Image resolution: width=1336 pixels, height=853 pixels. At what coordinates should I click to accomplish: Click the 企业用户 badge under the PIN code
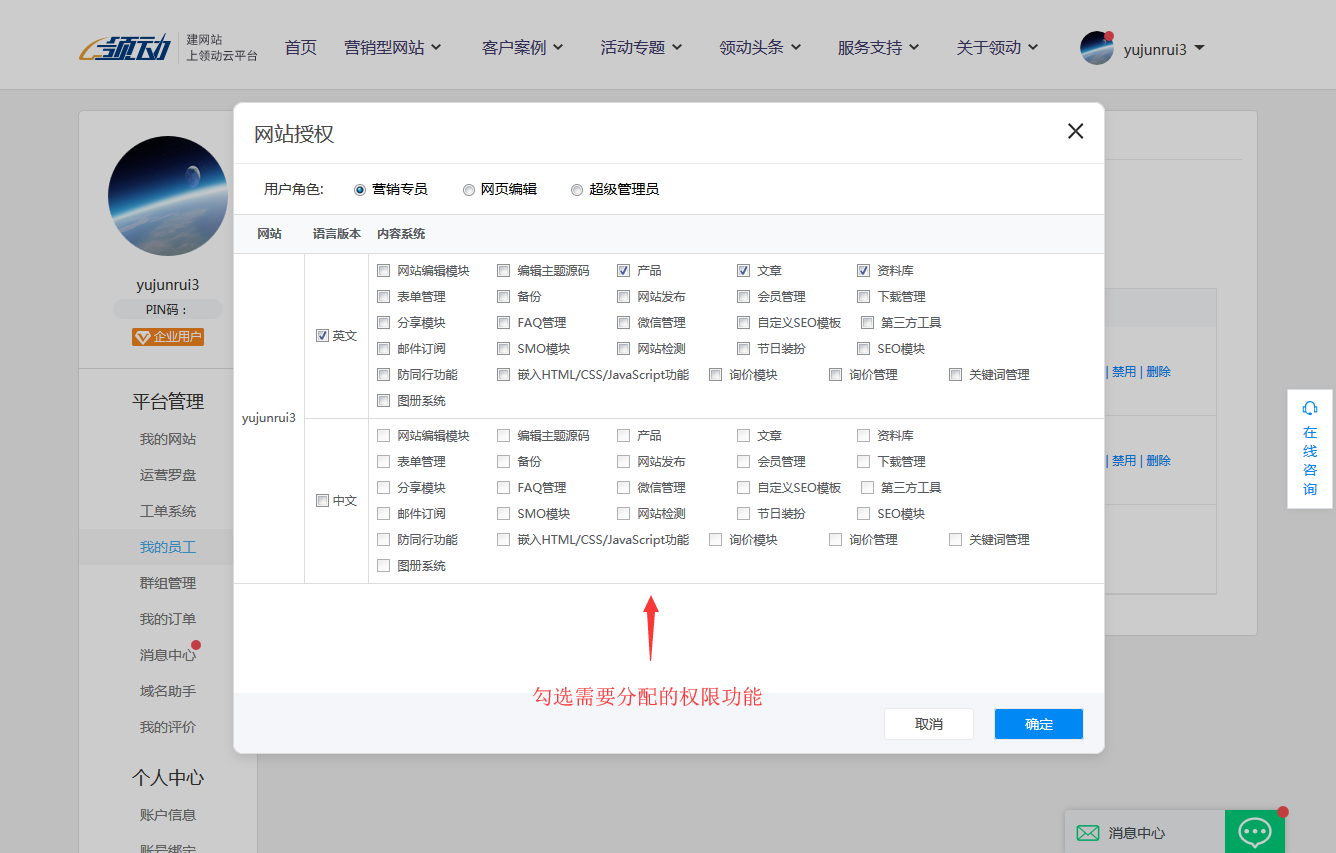click(167, 337)
